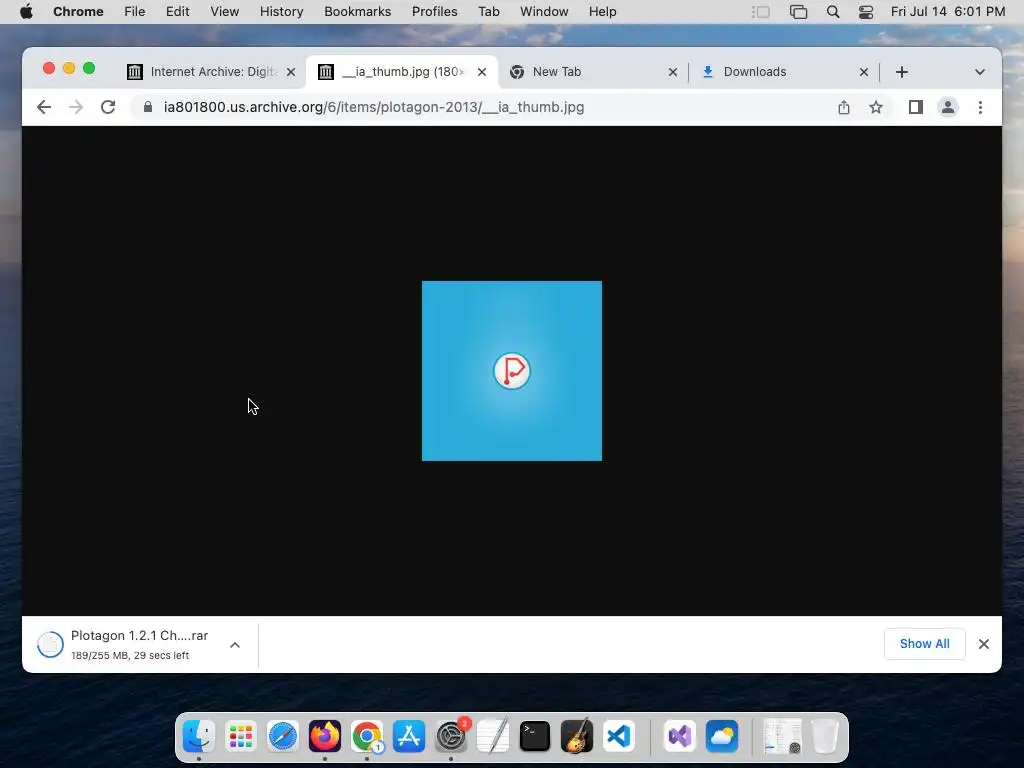The width and height of the screenshot is (1024, 768).
Task: View site info via the lock icon
Action: pos(148,107)
